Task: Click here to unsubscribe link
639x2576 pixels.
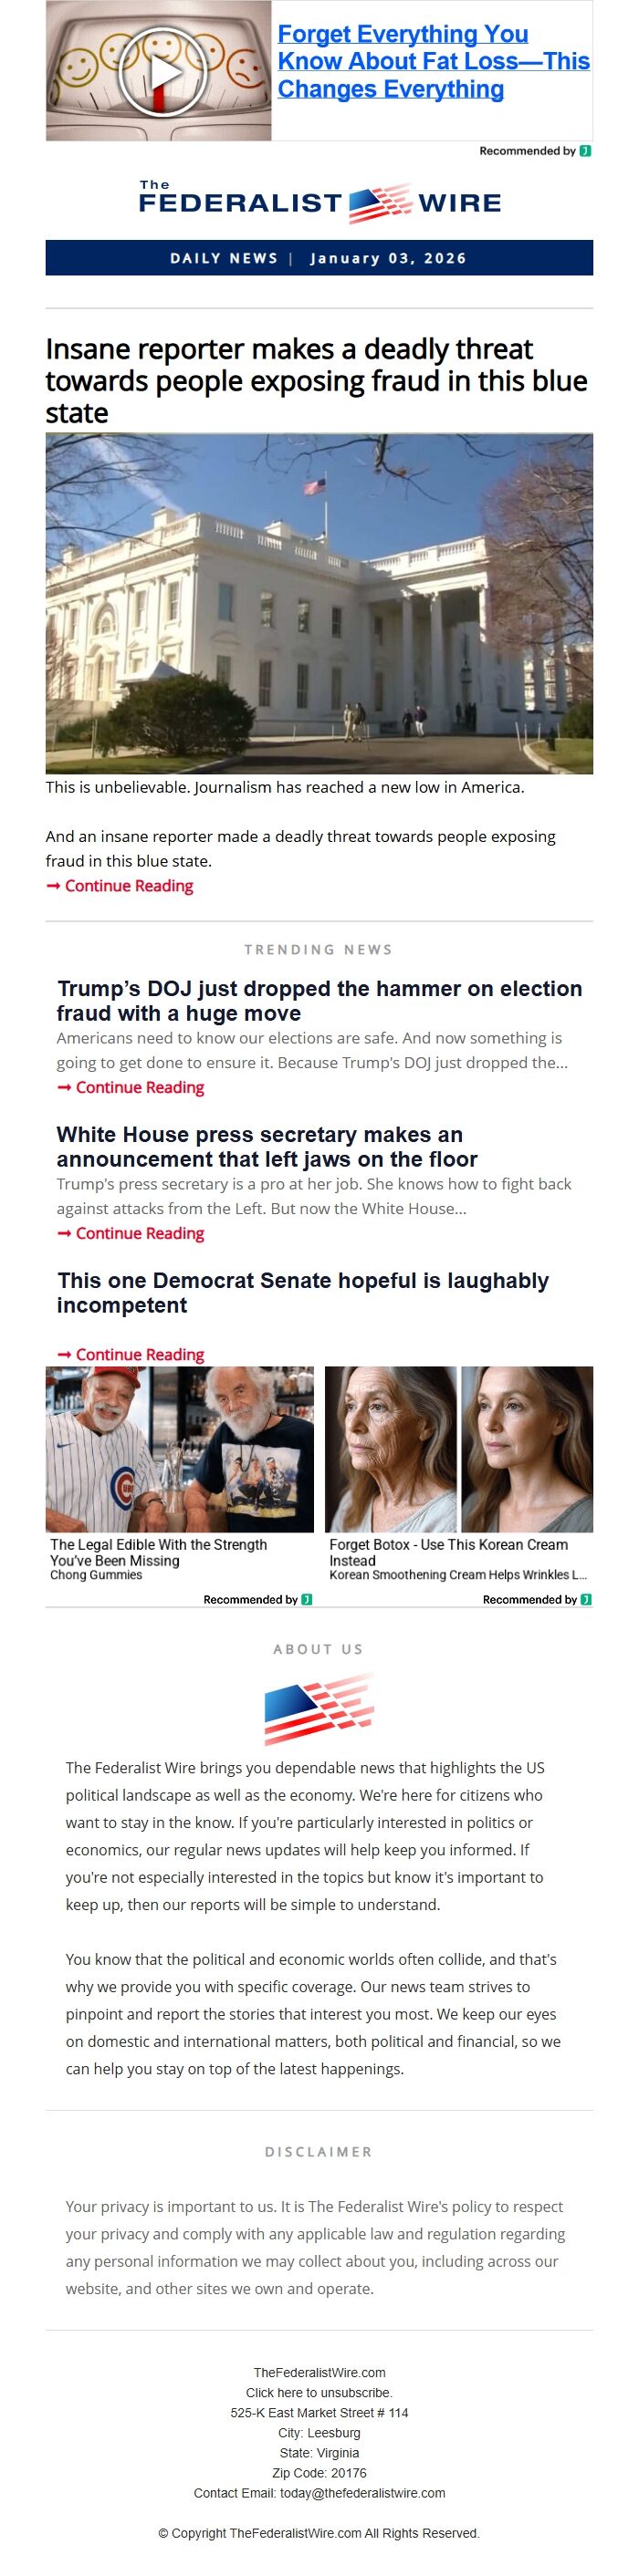Action: point(319,2393)
